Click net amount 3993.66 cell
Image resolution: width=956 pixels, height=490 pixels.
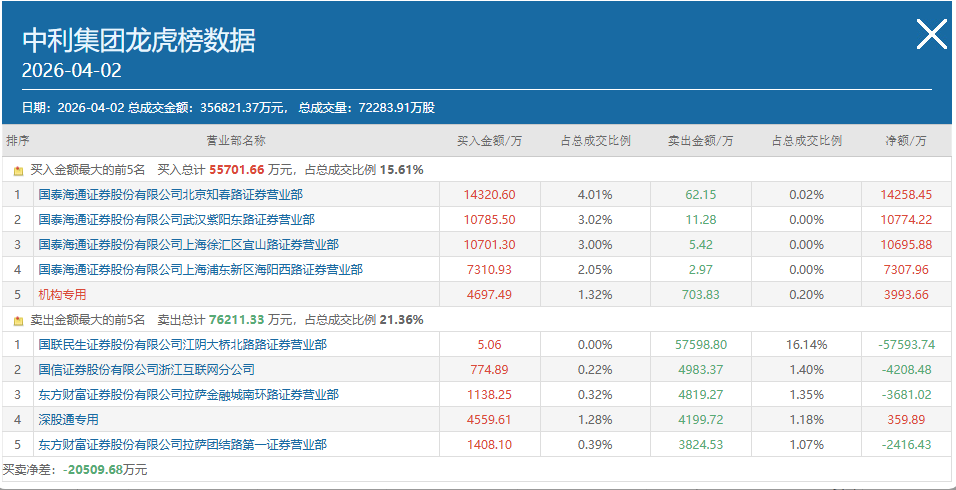(906, 295)
